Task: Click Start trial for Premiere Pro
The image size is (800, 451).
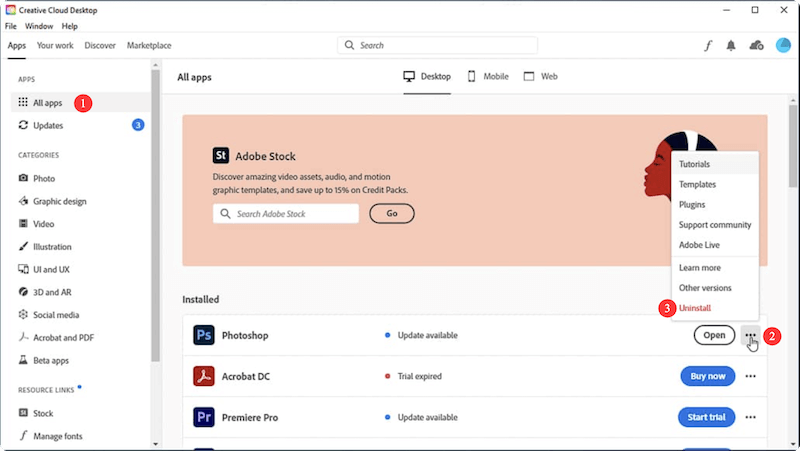Action: [x=707, y=417]
